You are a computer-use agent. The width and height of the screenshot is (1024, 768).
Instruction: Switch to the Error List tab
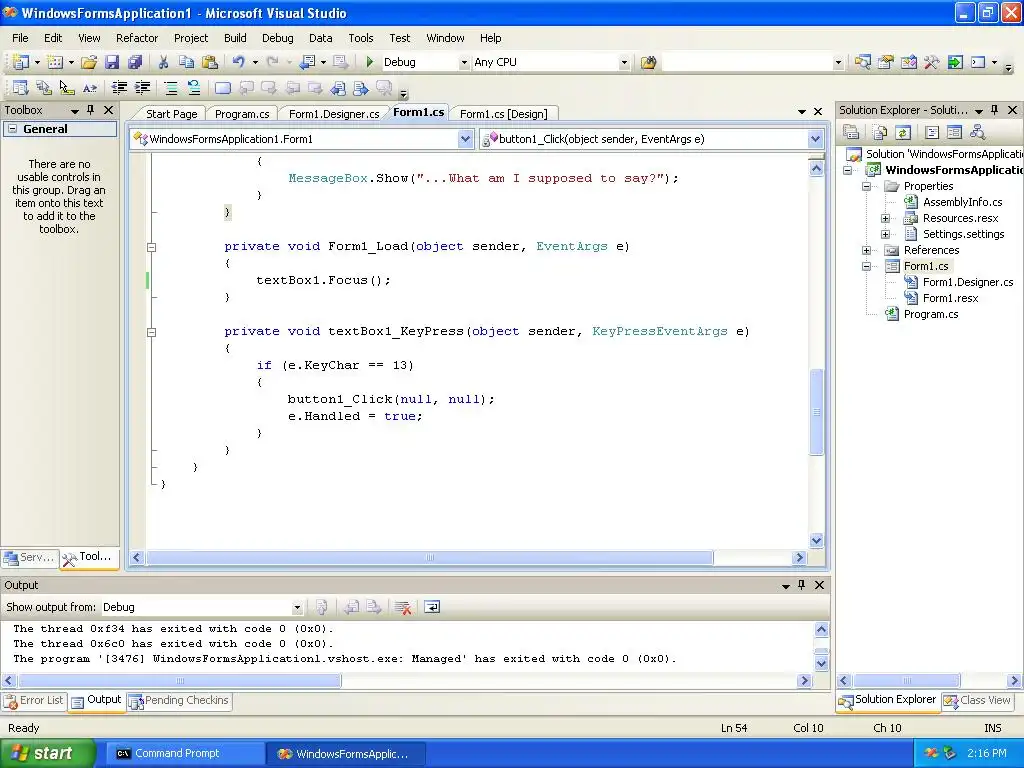pyautogui.click(x=34, y=700)
